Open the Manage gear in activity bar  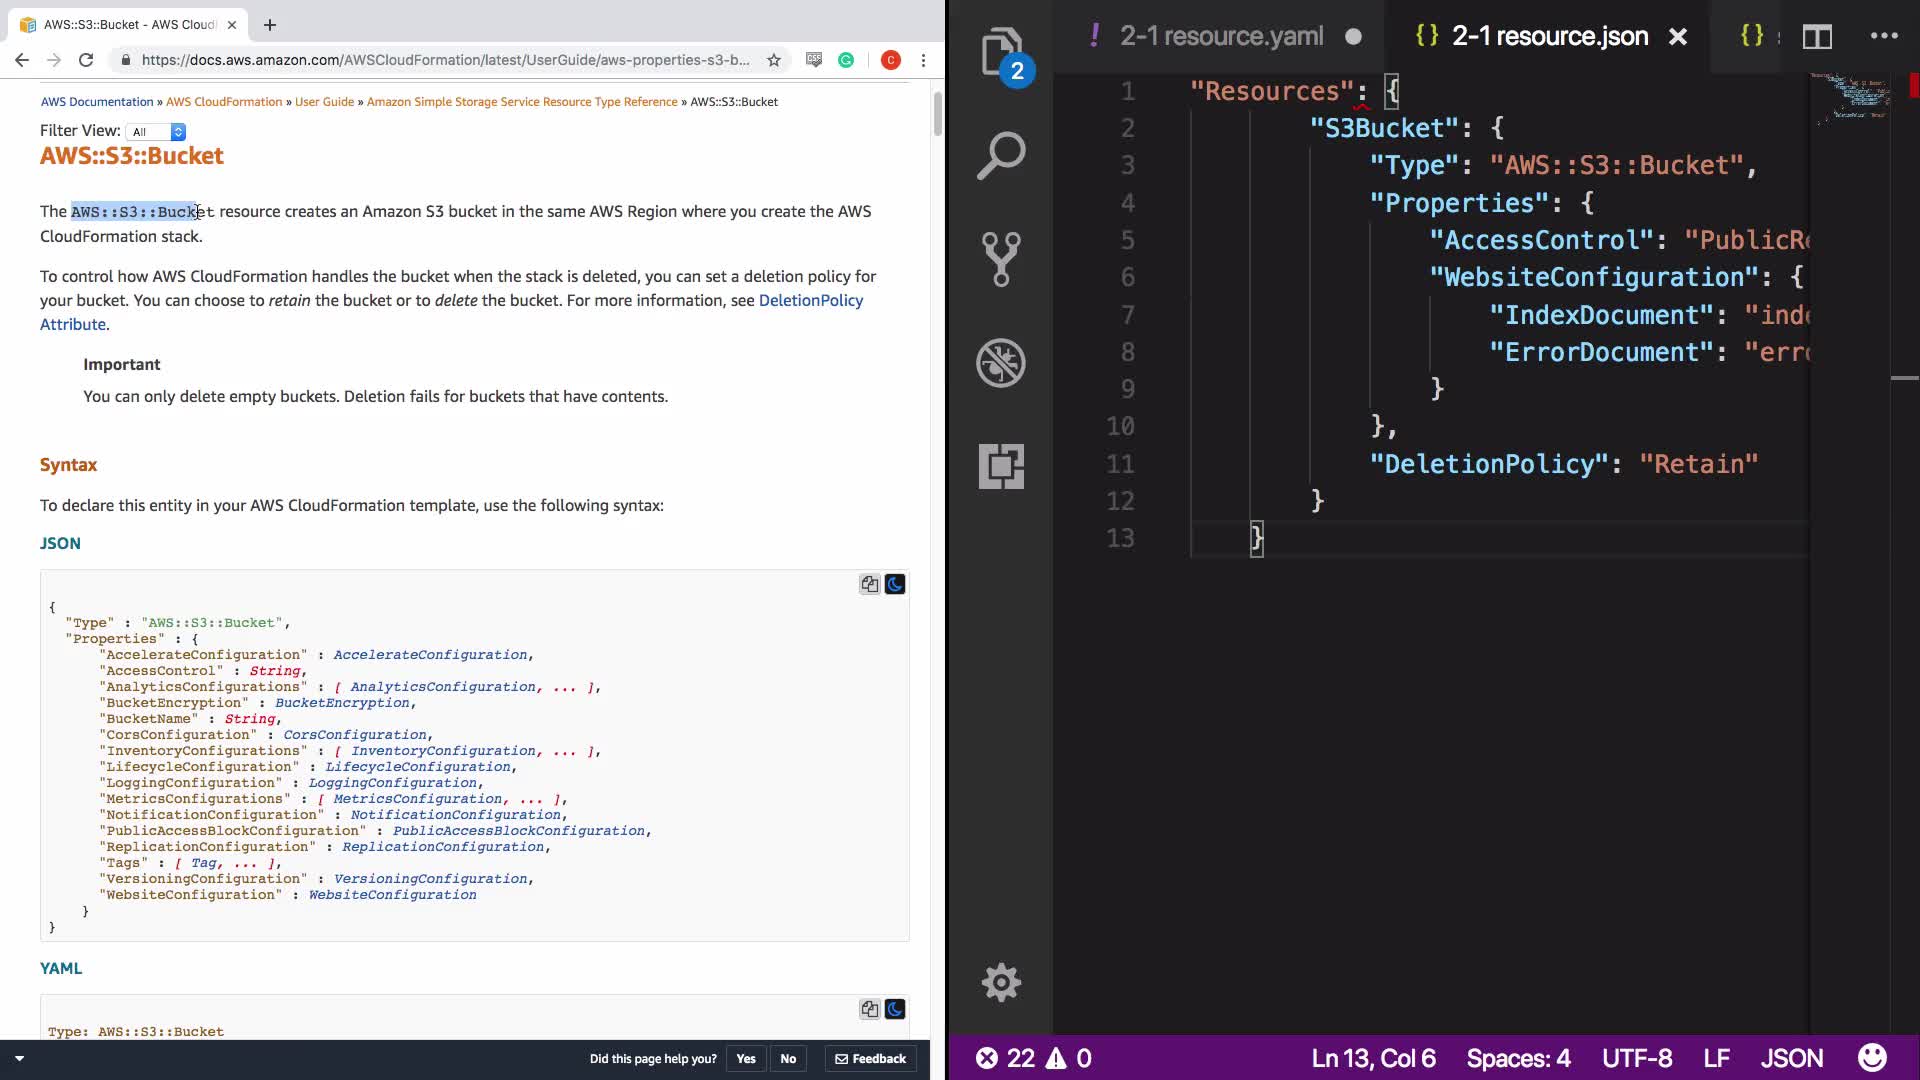point(1001,982)
